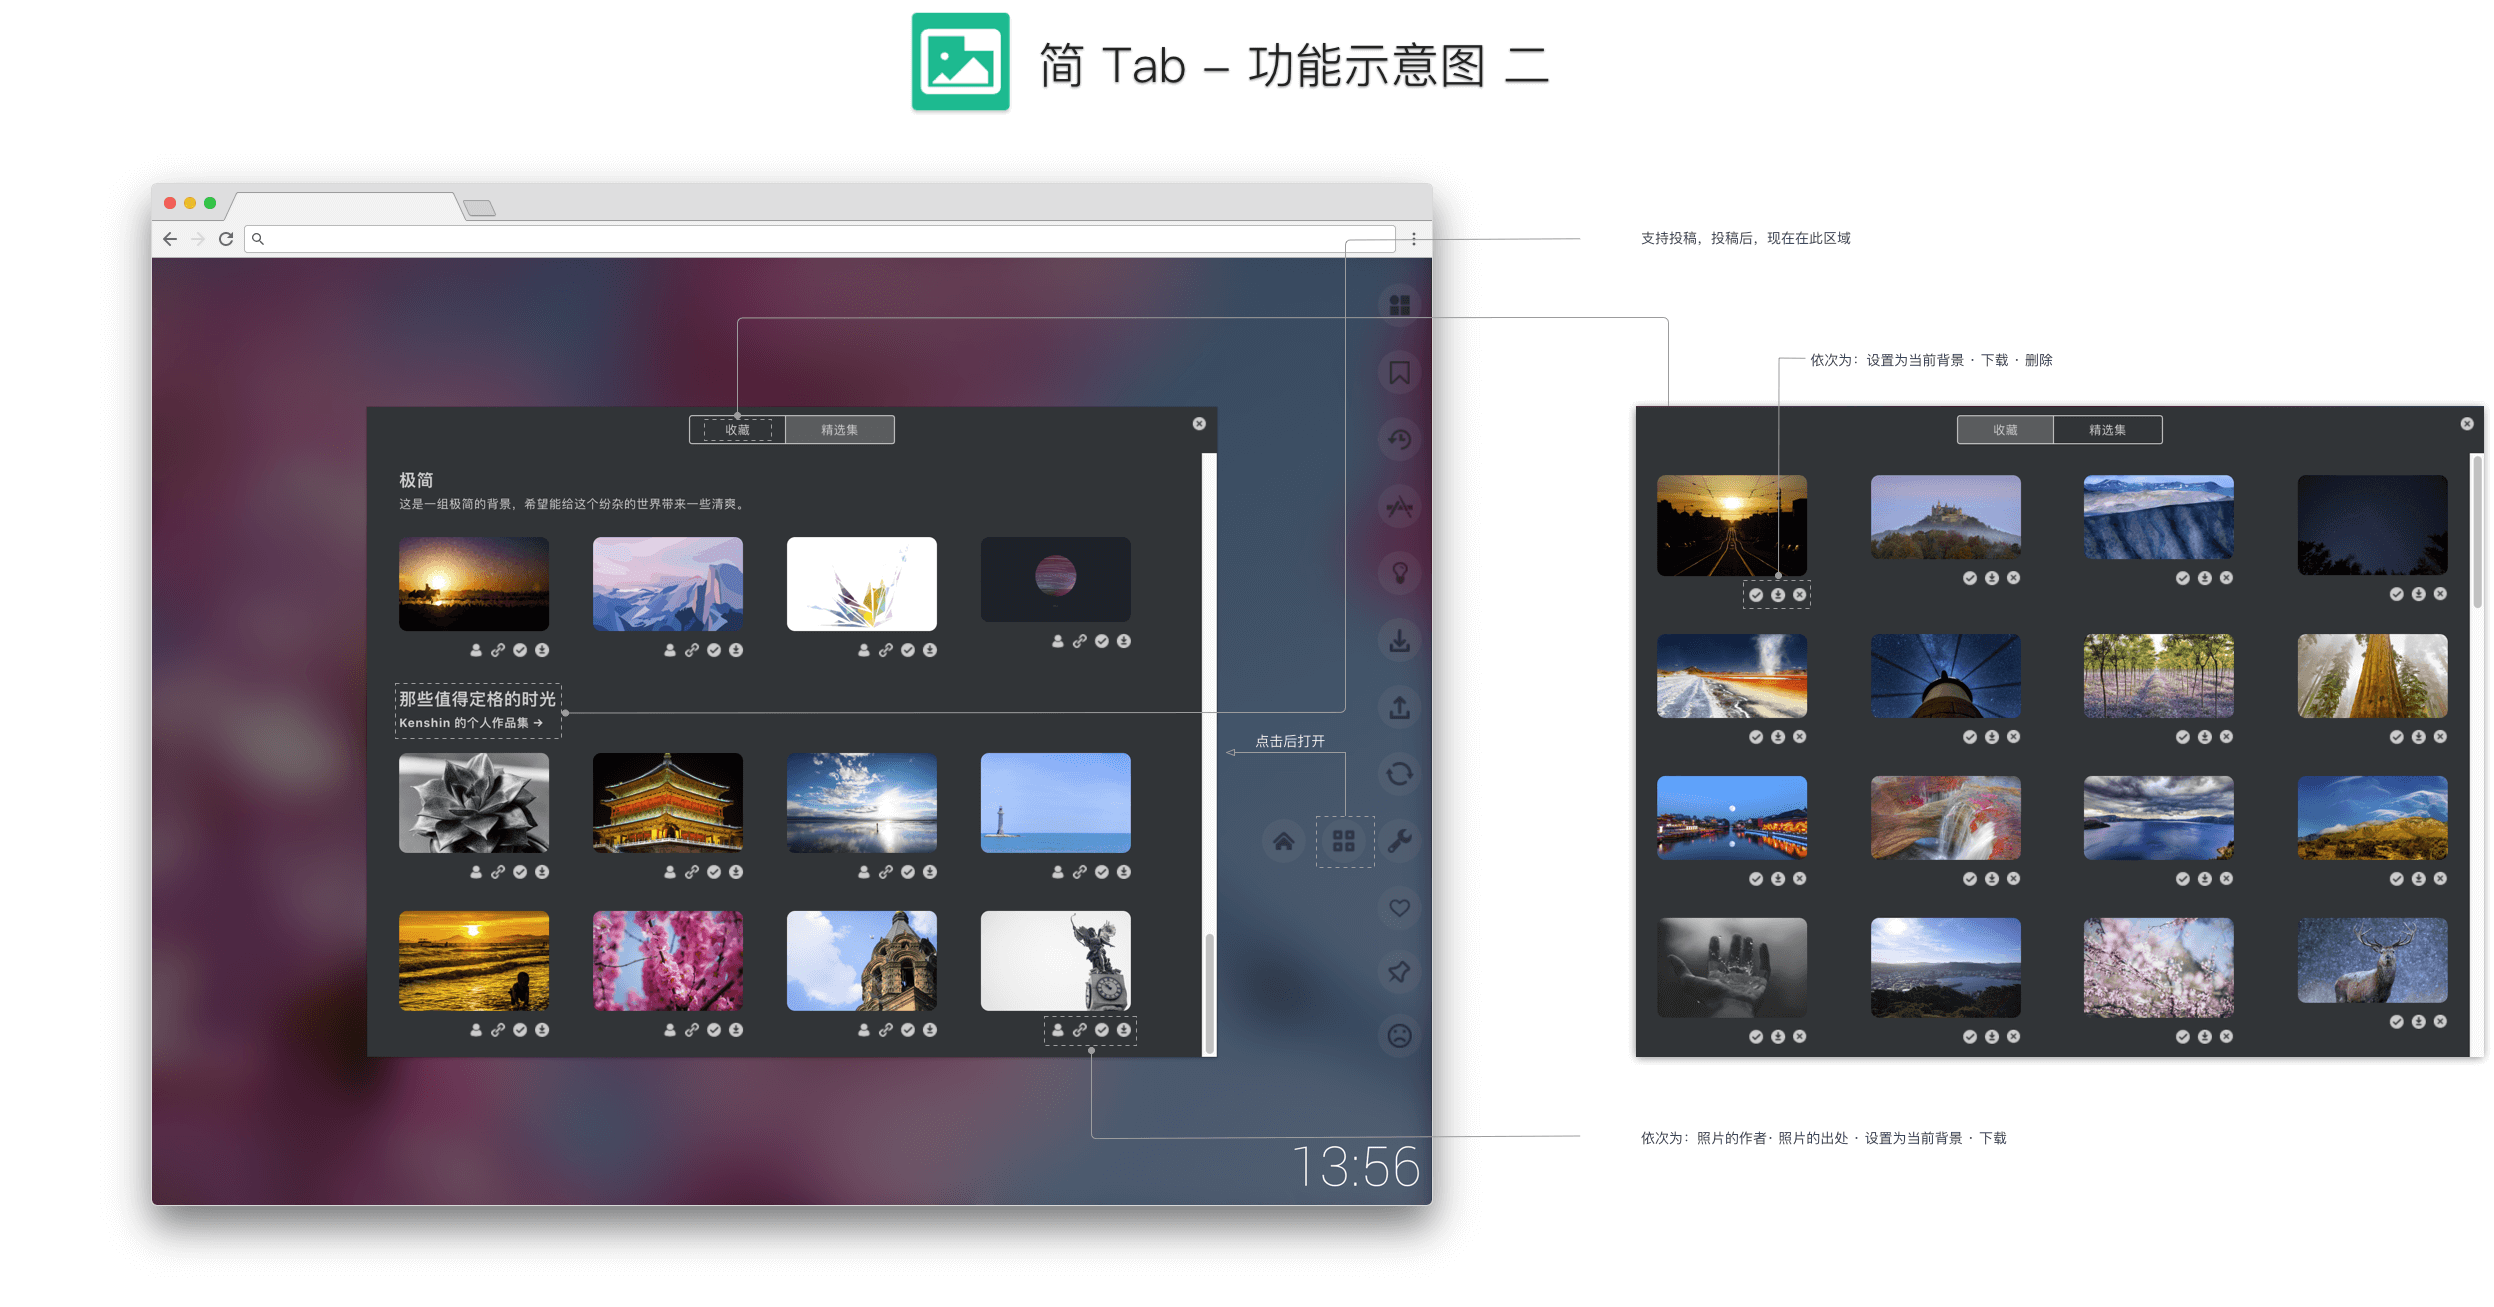Click the 那些值得定格的时光 collection title

477,699
